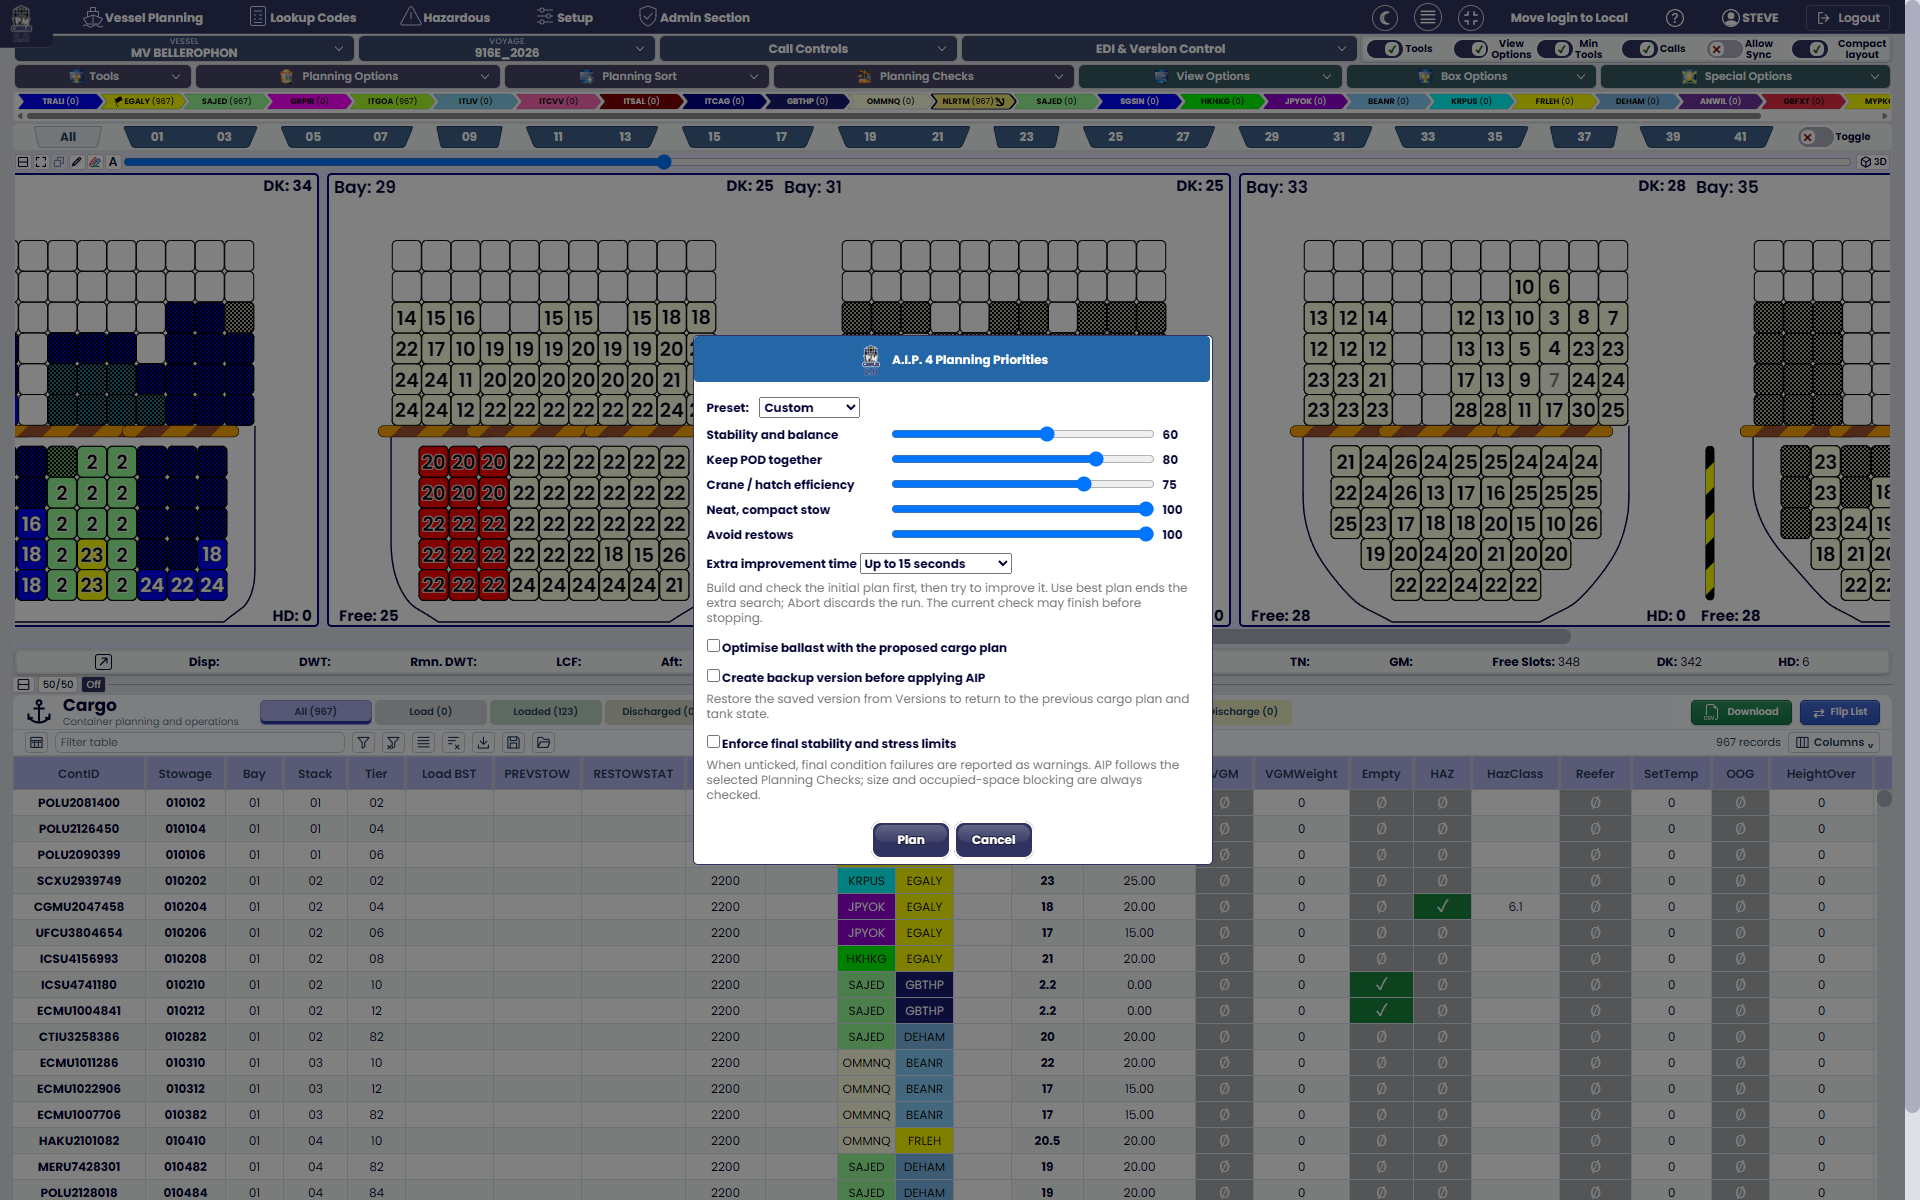Open the Setup menu

[564, 18]
